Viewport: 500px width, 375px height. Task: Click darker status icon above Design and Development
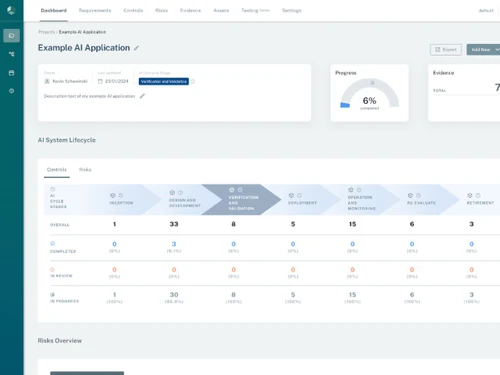click(172, 193)
